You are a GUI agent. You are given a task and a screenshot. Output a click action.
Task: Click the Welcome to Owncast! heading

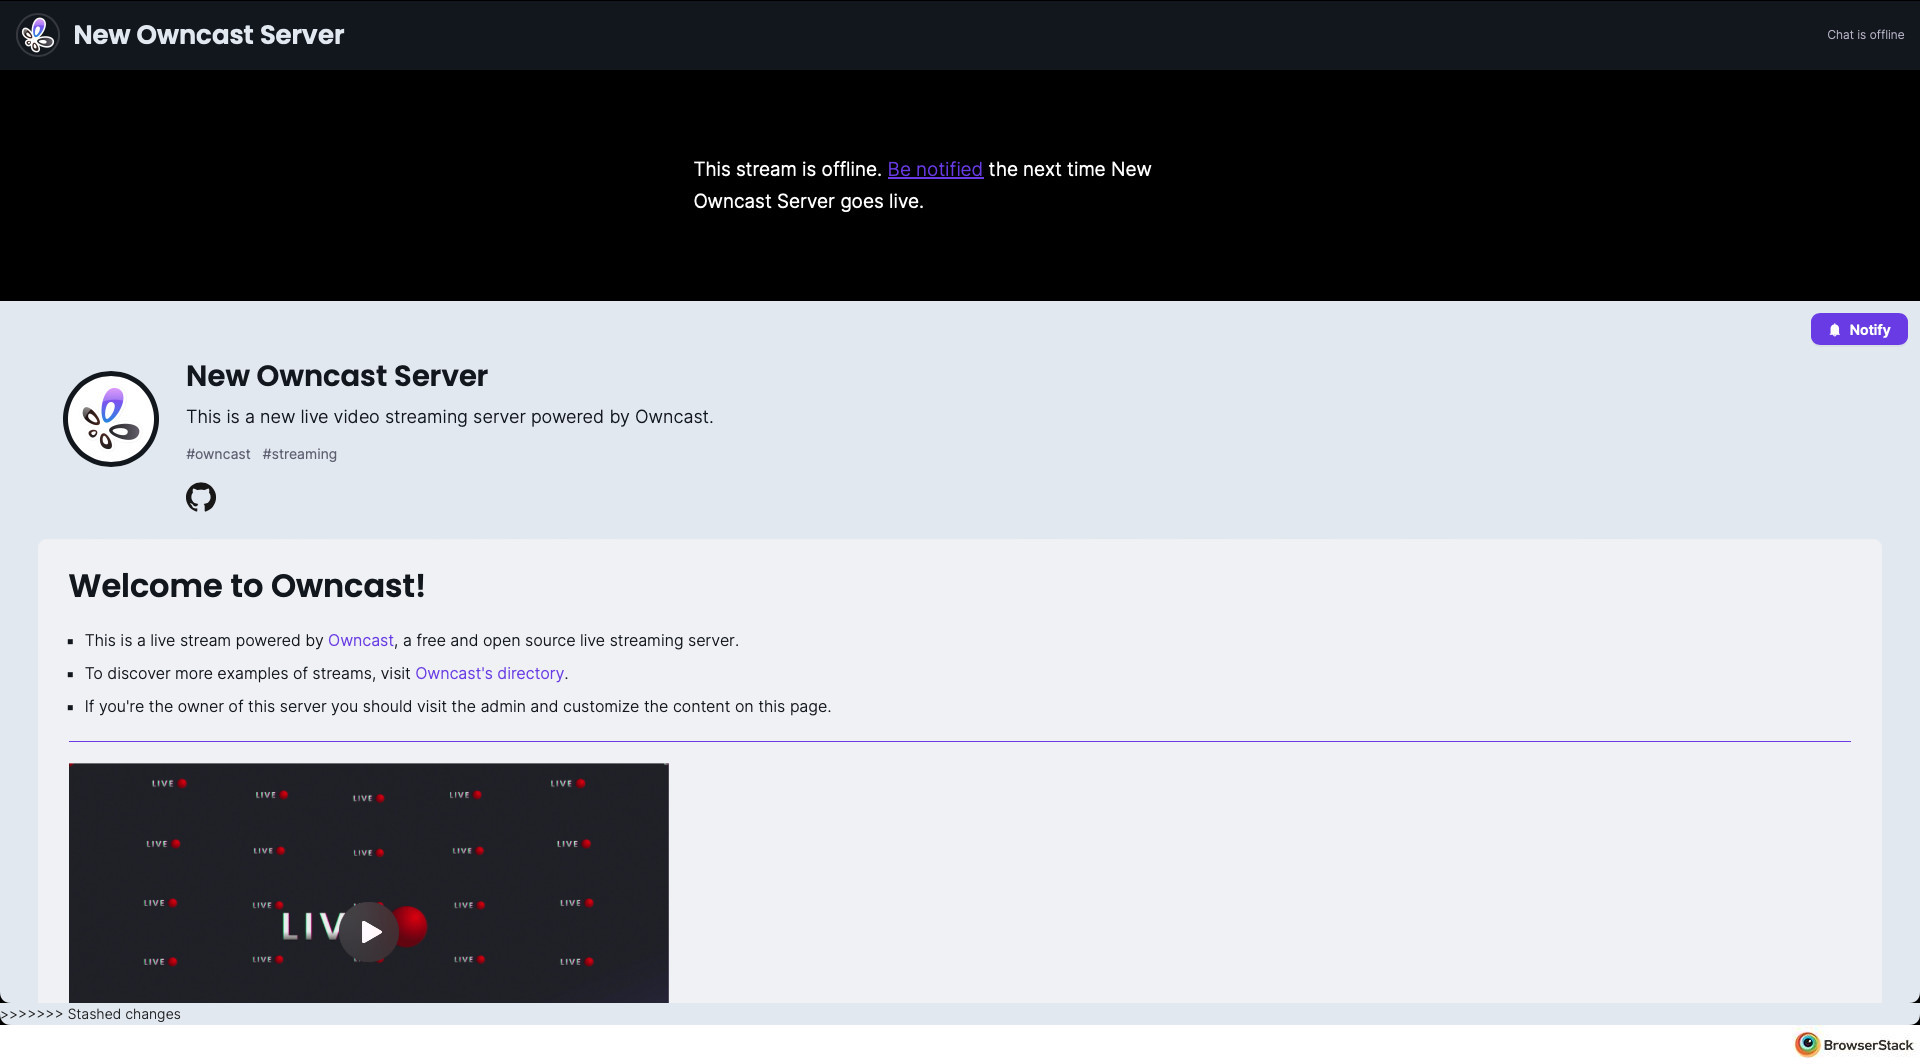[x=247, y=586]
